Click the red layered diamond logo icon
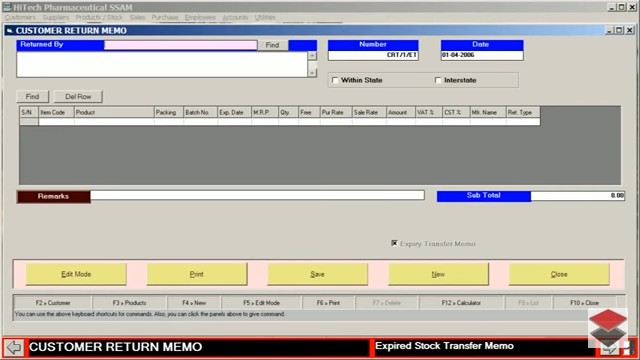 (x=608, y=327)
